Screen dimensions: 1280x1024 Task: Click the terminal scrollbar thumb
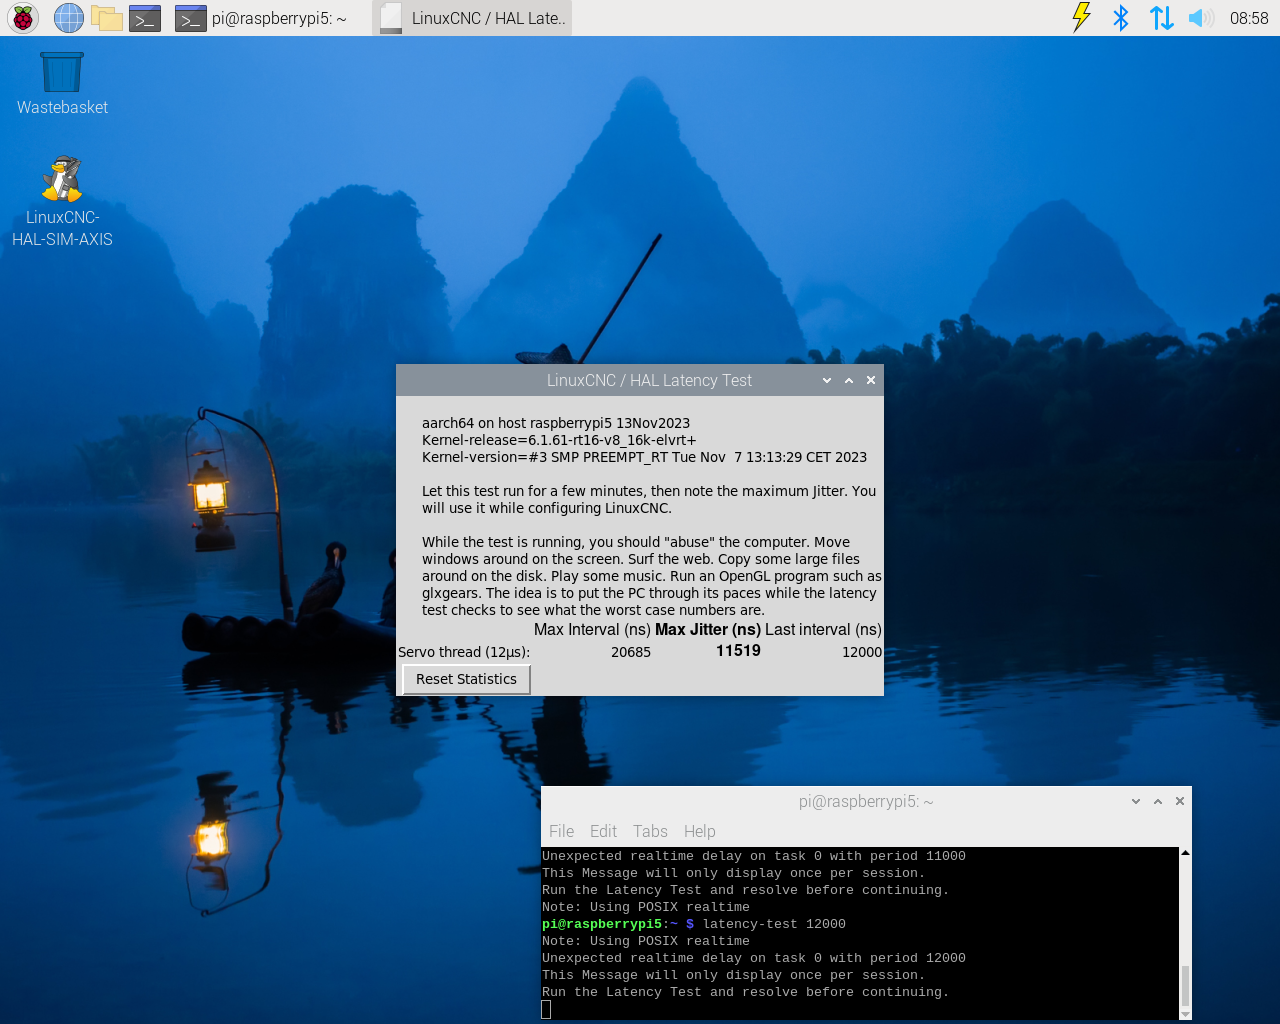pos(1185,986)
